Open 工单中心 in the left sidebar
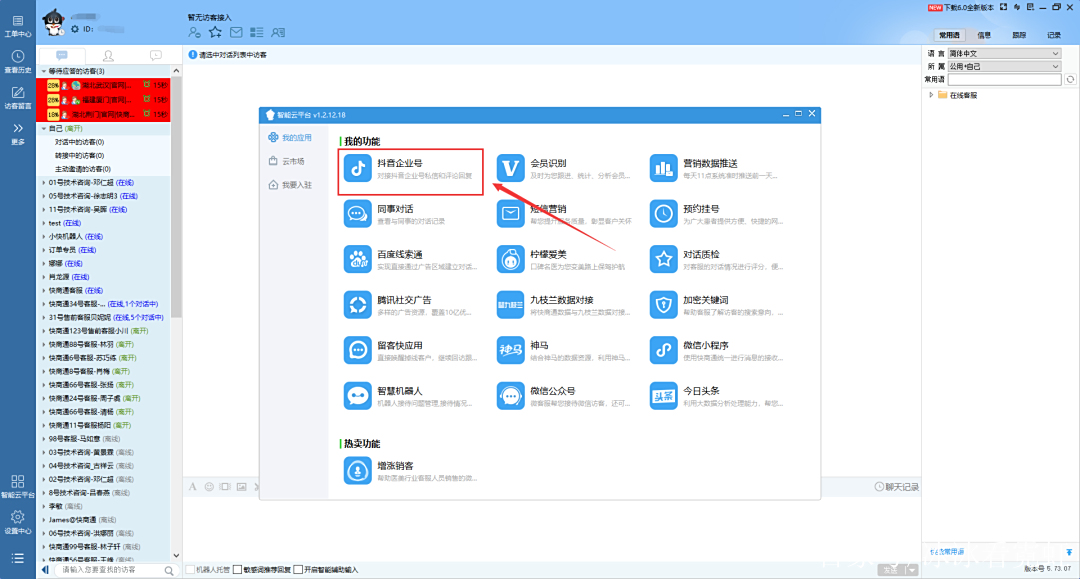This screenshot has height=579, width=1080. 18,26
